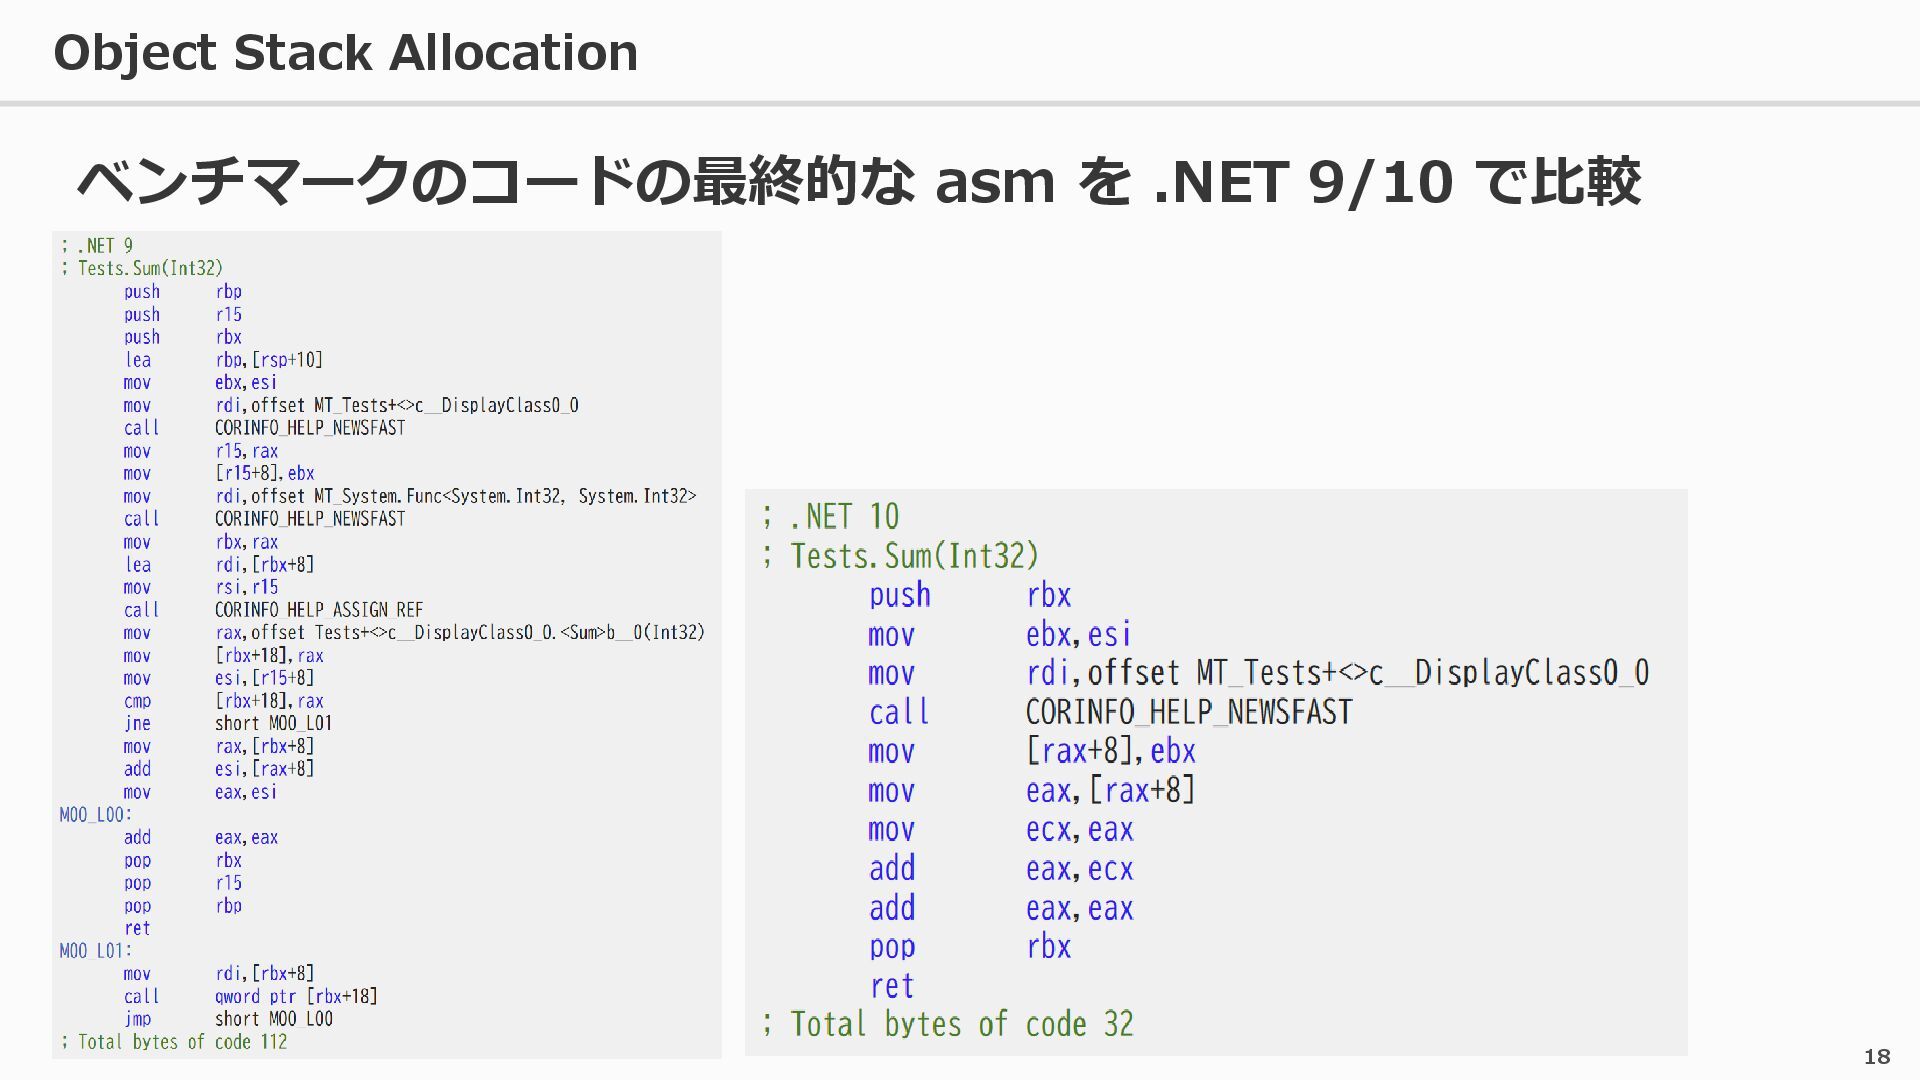Click 'CORINFO_HELP_NEWSFAST' in the .NET 10 panel
The image size is (1920, 1080).
coord(1188,712)
